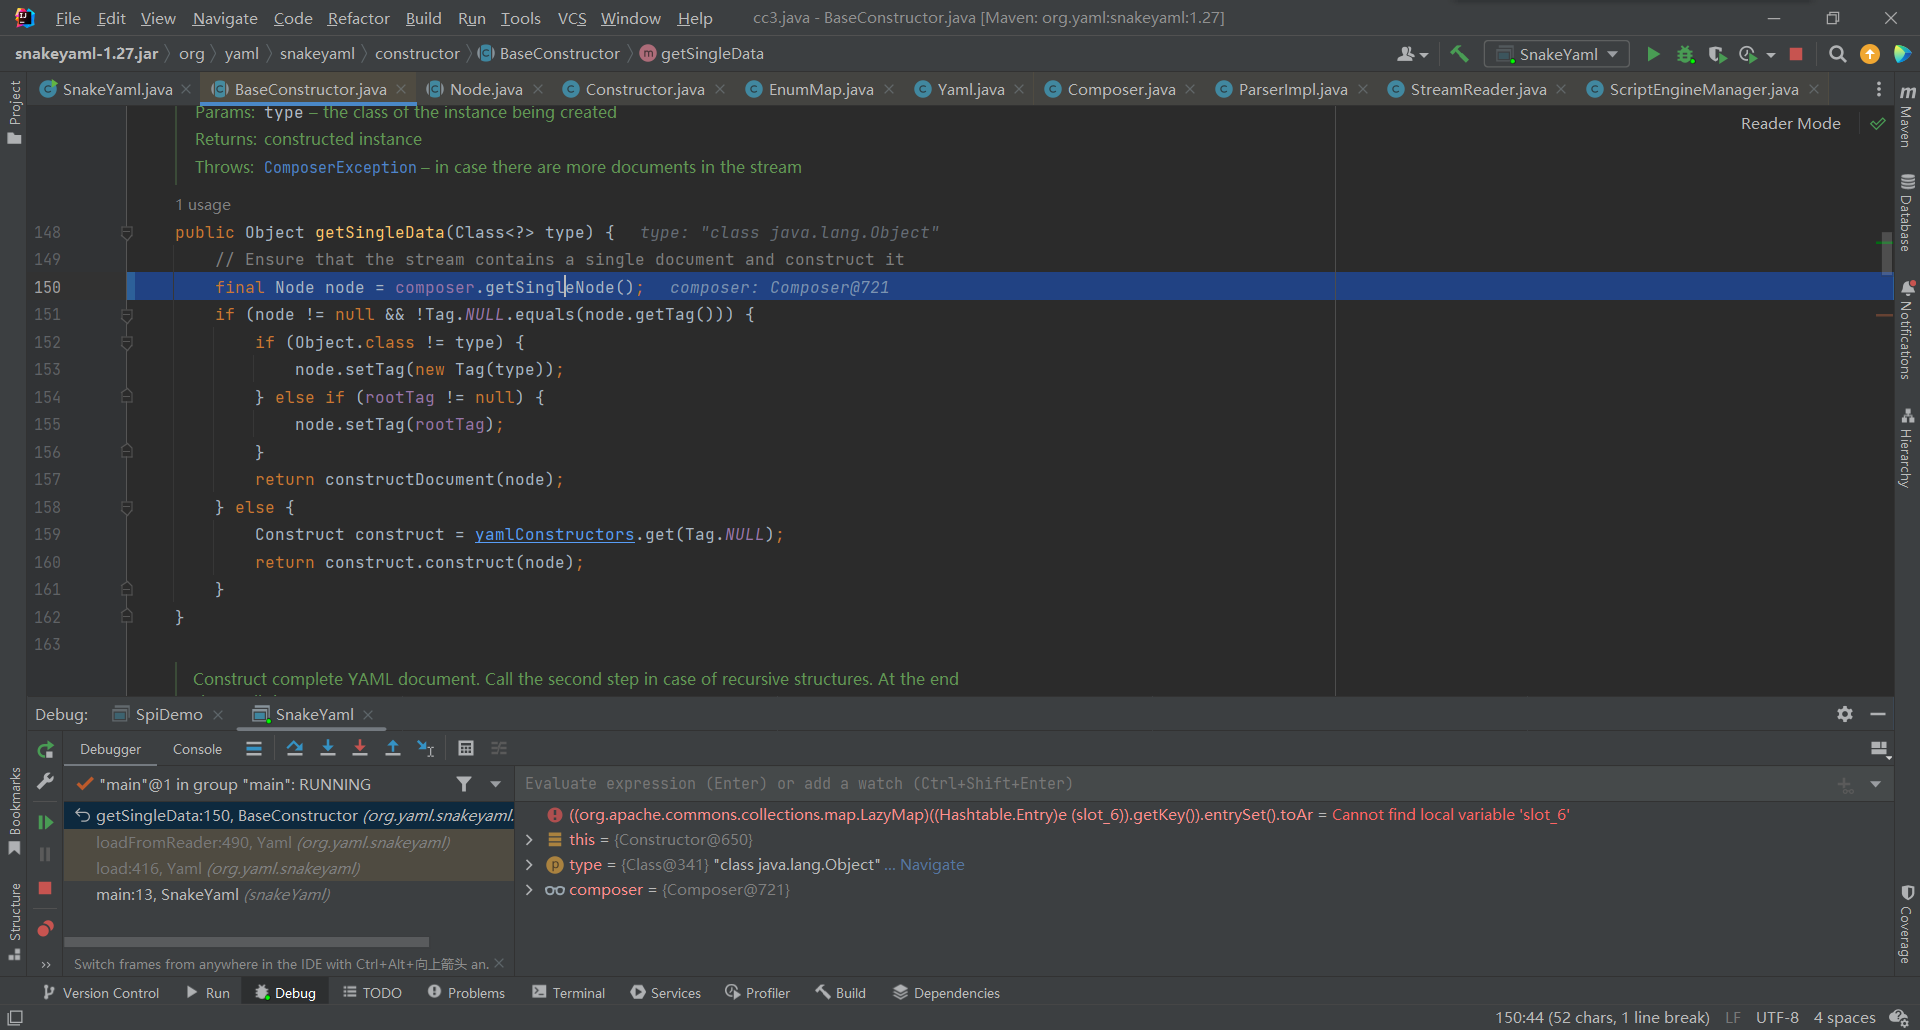Click the Step Into debugger icon

pyautogui.click(x=327, y=748)
